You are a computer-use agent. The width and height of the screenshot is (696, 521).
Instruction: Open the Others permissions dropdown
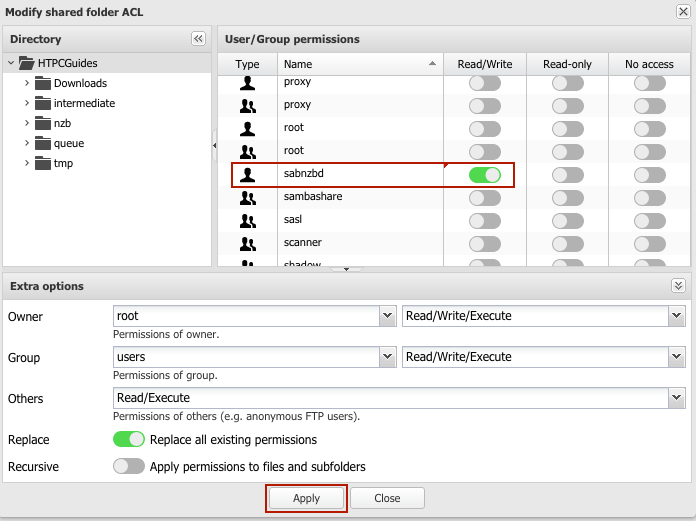676,398
